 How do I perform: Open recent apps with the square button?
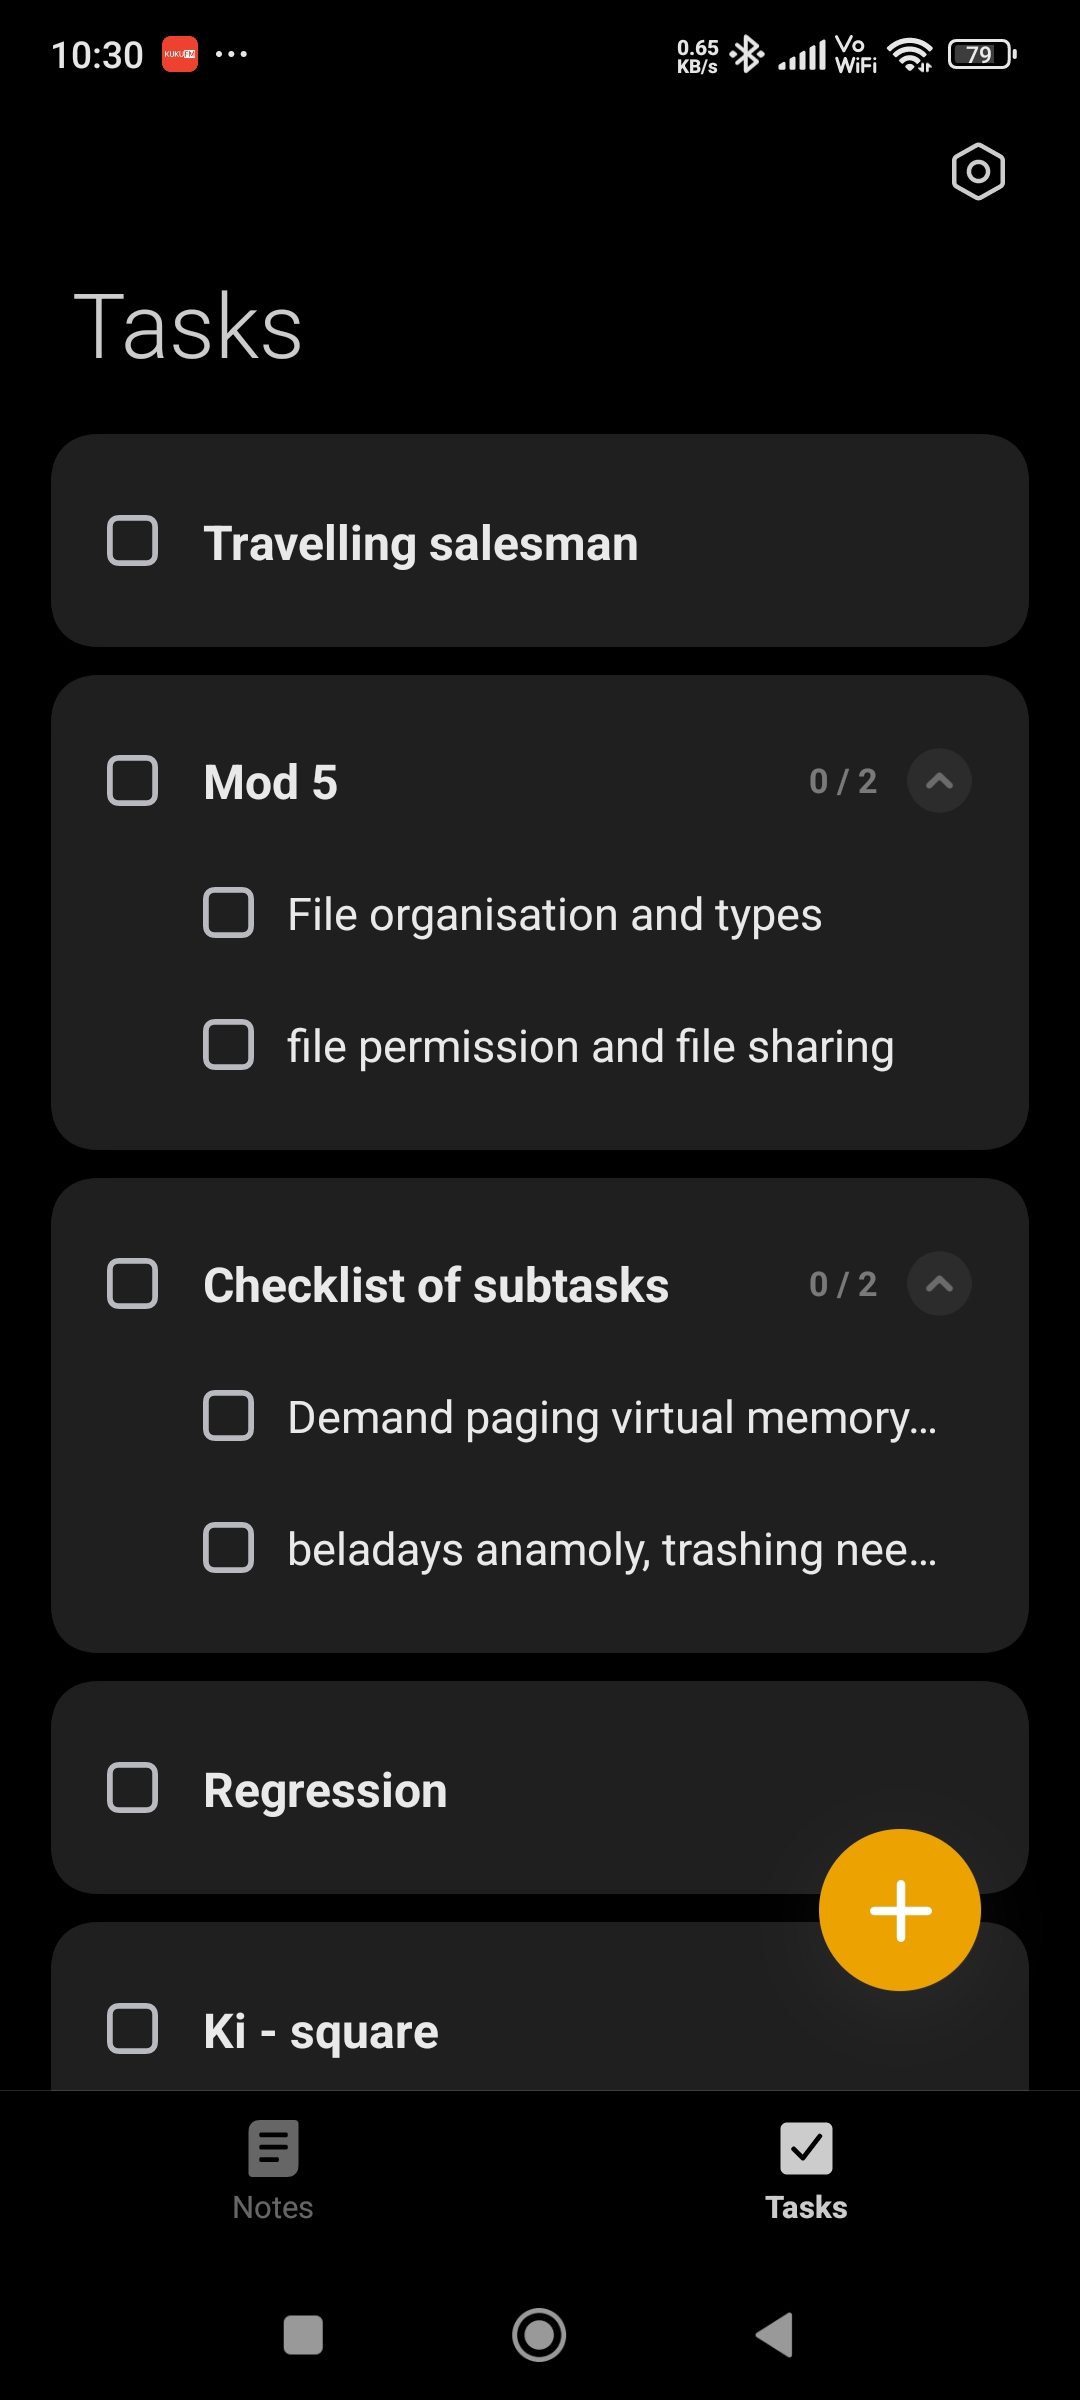click(x=303, y=2336)
